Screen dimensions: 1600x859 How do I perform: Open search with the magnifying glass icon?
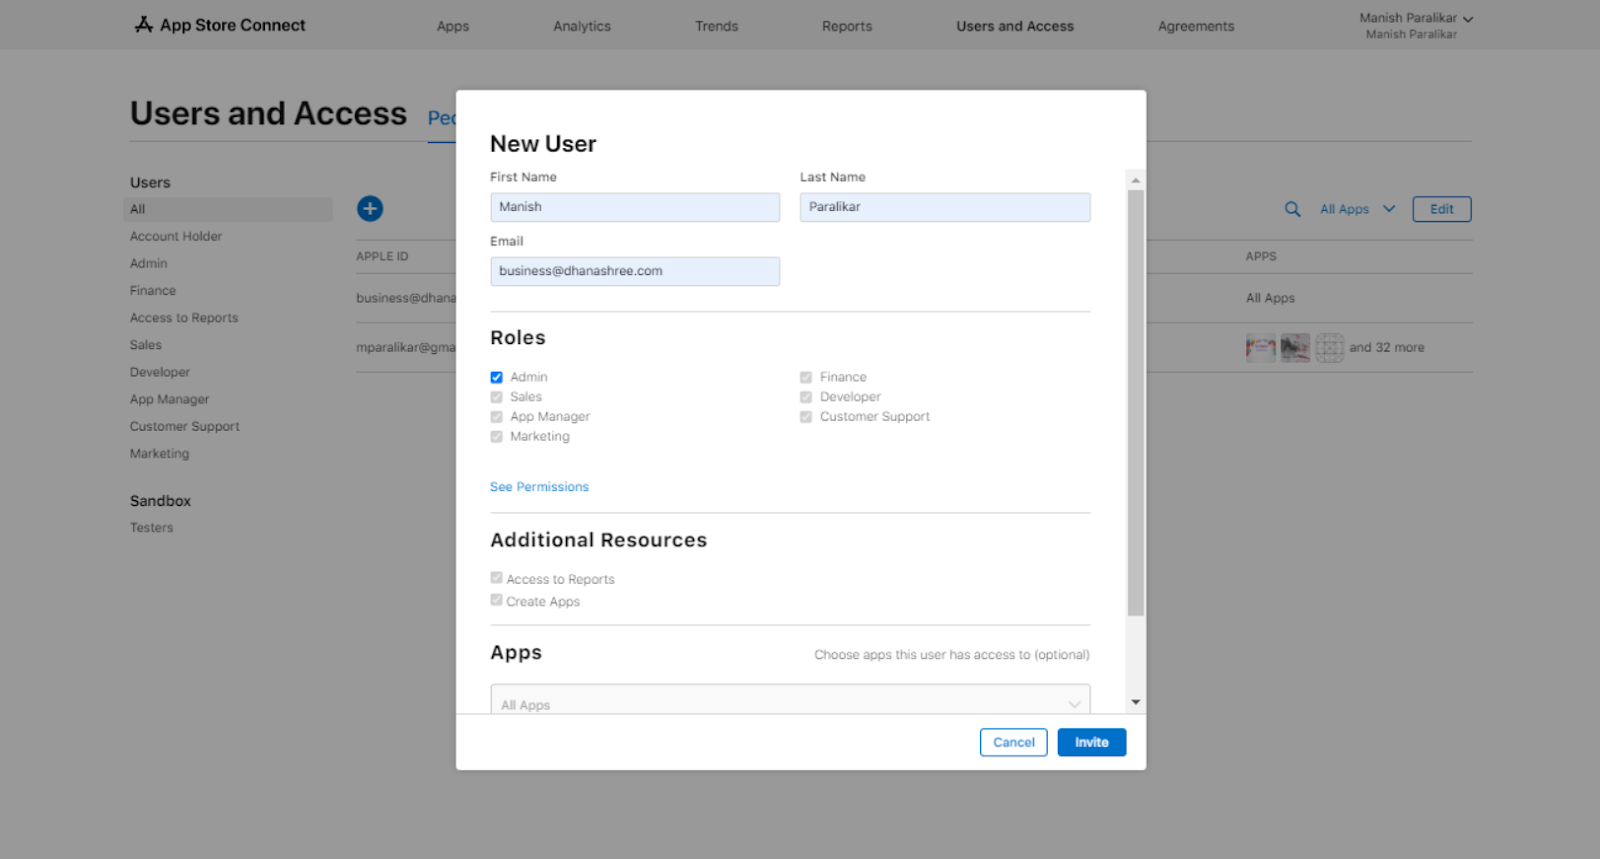point(1293,209)
